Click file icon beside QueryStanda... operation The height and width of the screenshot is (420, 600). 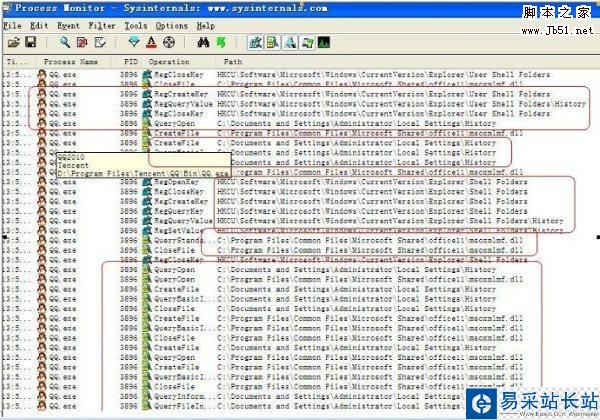click(x=147, y=241)
